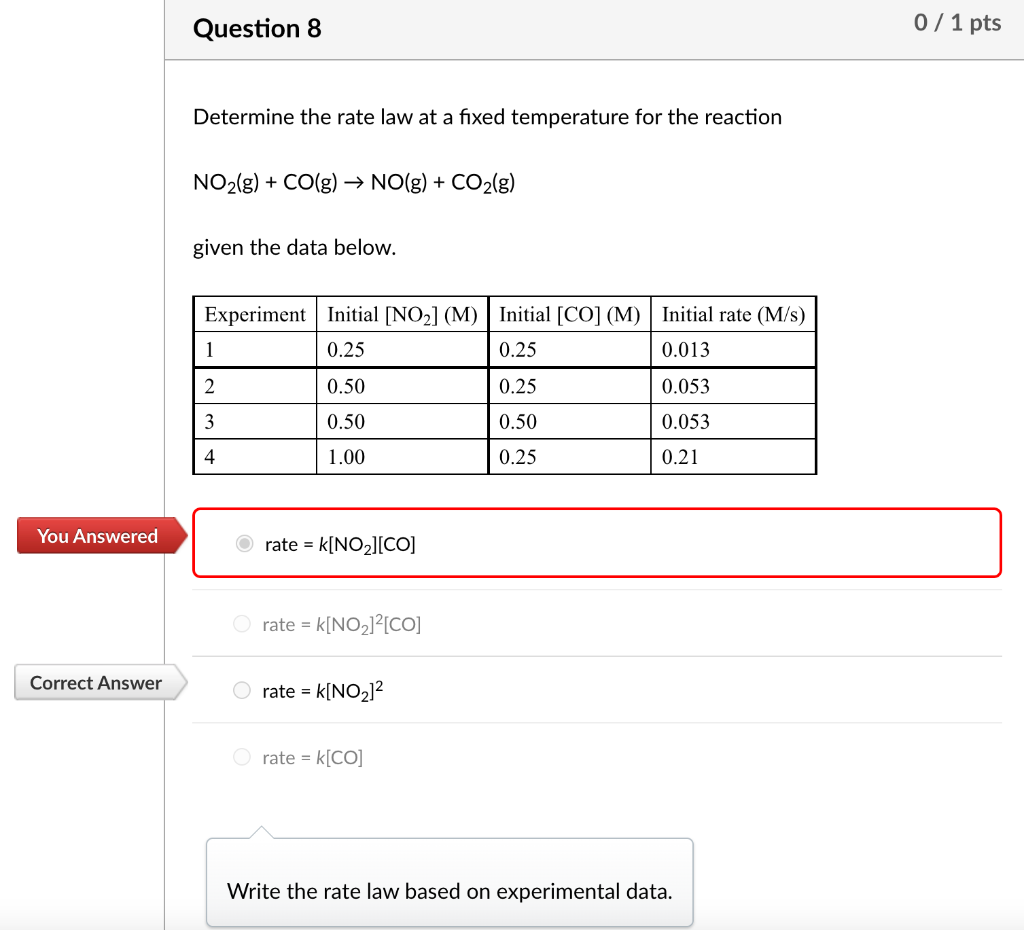Click the Question 8 heading

pyautogui.click(x=257, y=29)
